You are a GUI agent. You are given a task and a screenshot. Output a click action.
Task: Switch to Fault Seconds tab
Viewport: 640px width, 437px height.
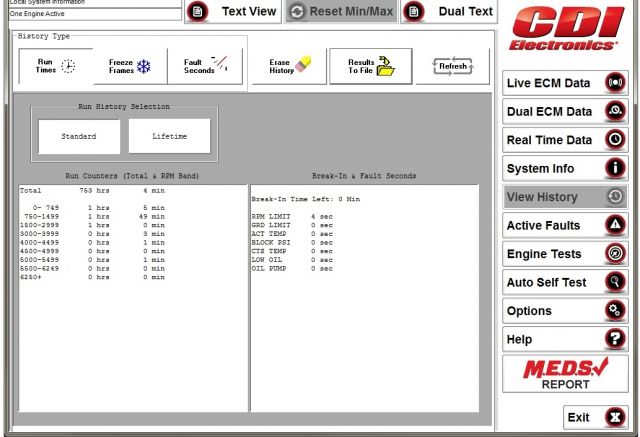coord(205,66)
